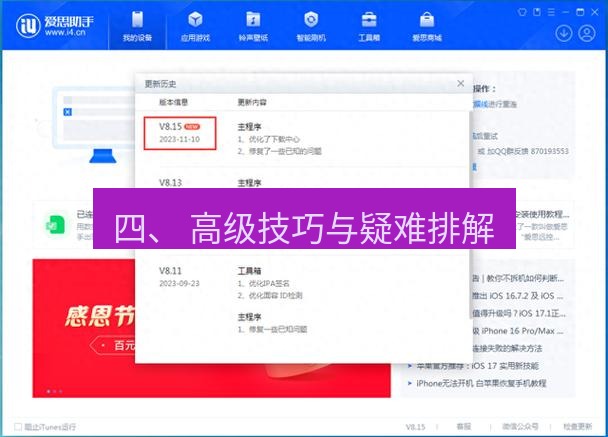The image size is (608, 437).
Task: Click the QQ group number 870193553
Action: pyautogui.click(x=549, y=151)
